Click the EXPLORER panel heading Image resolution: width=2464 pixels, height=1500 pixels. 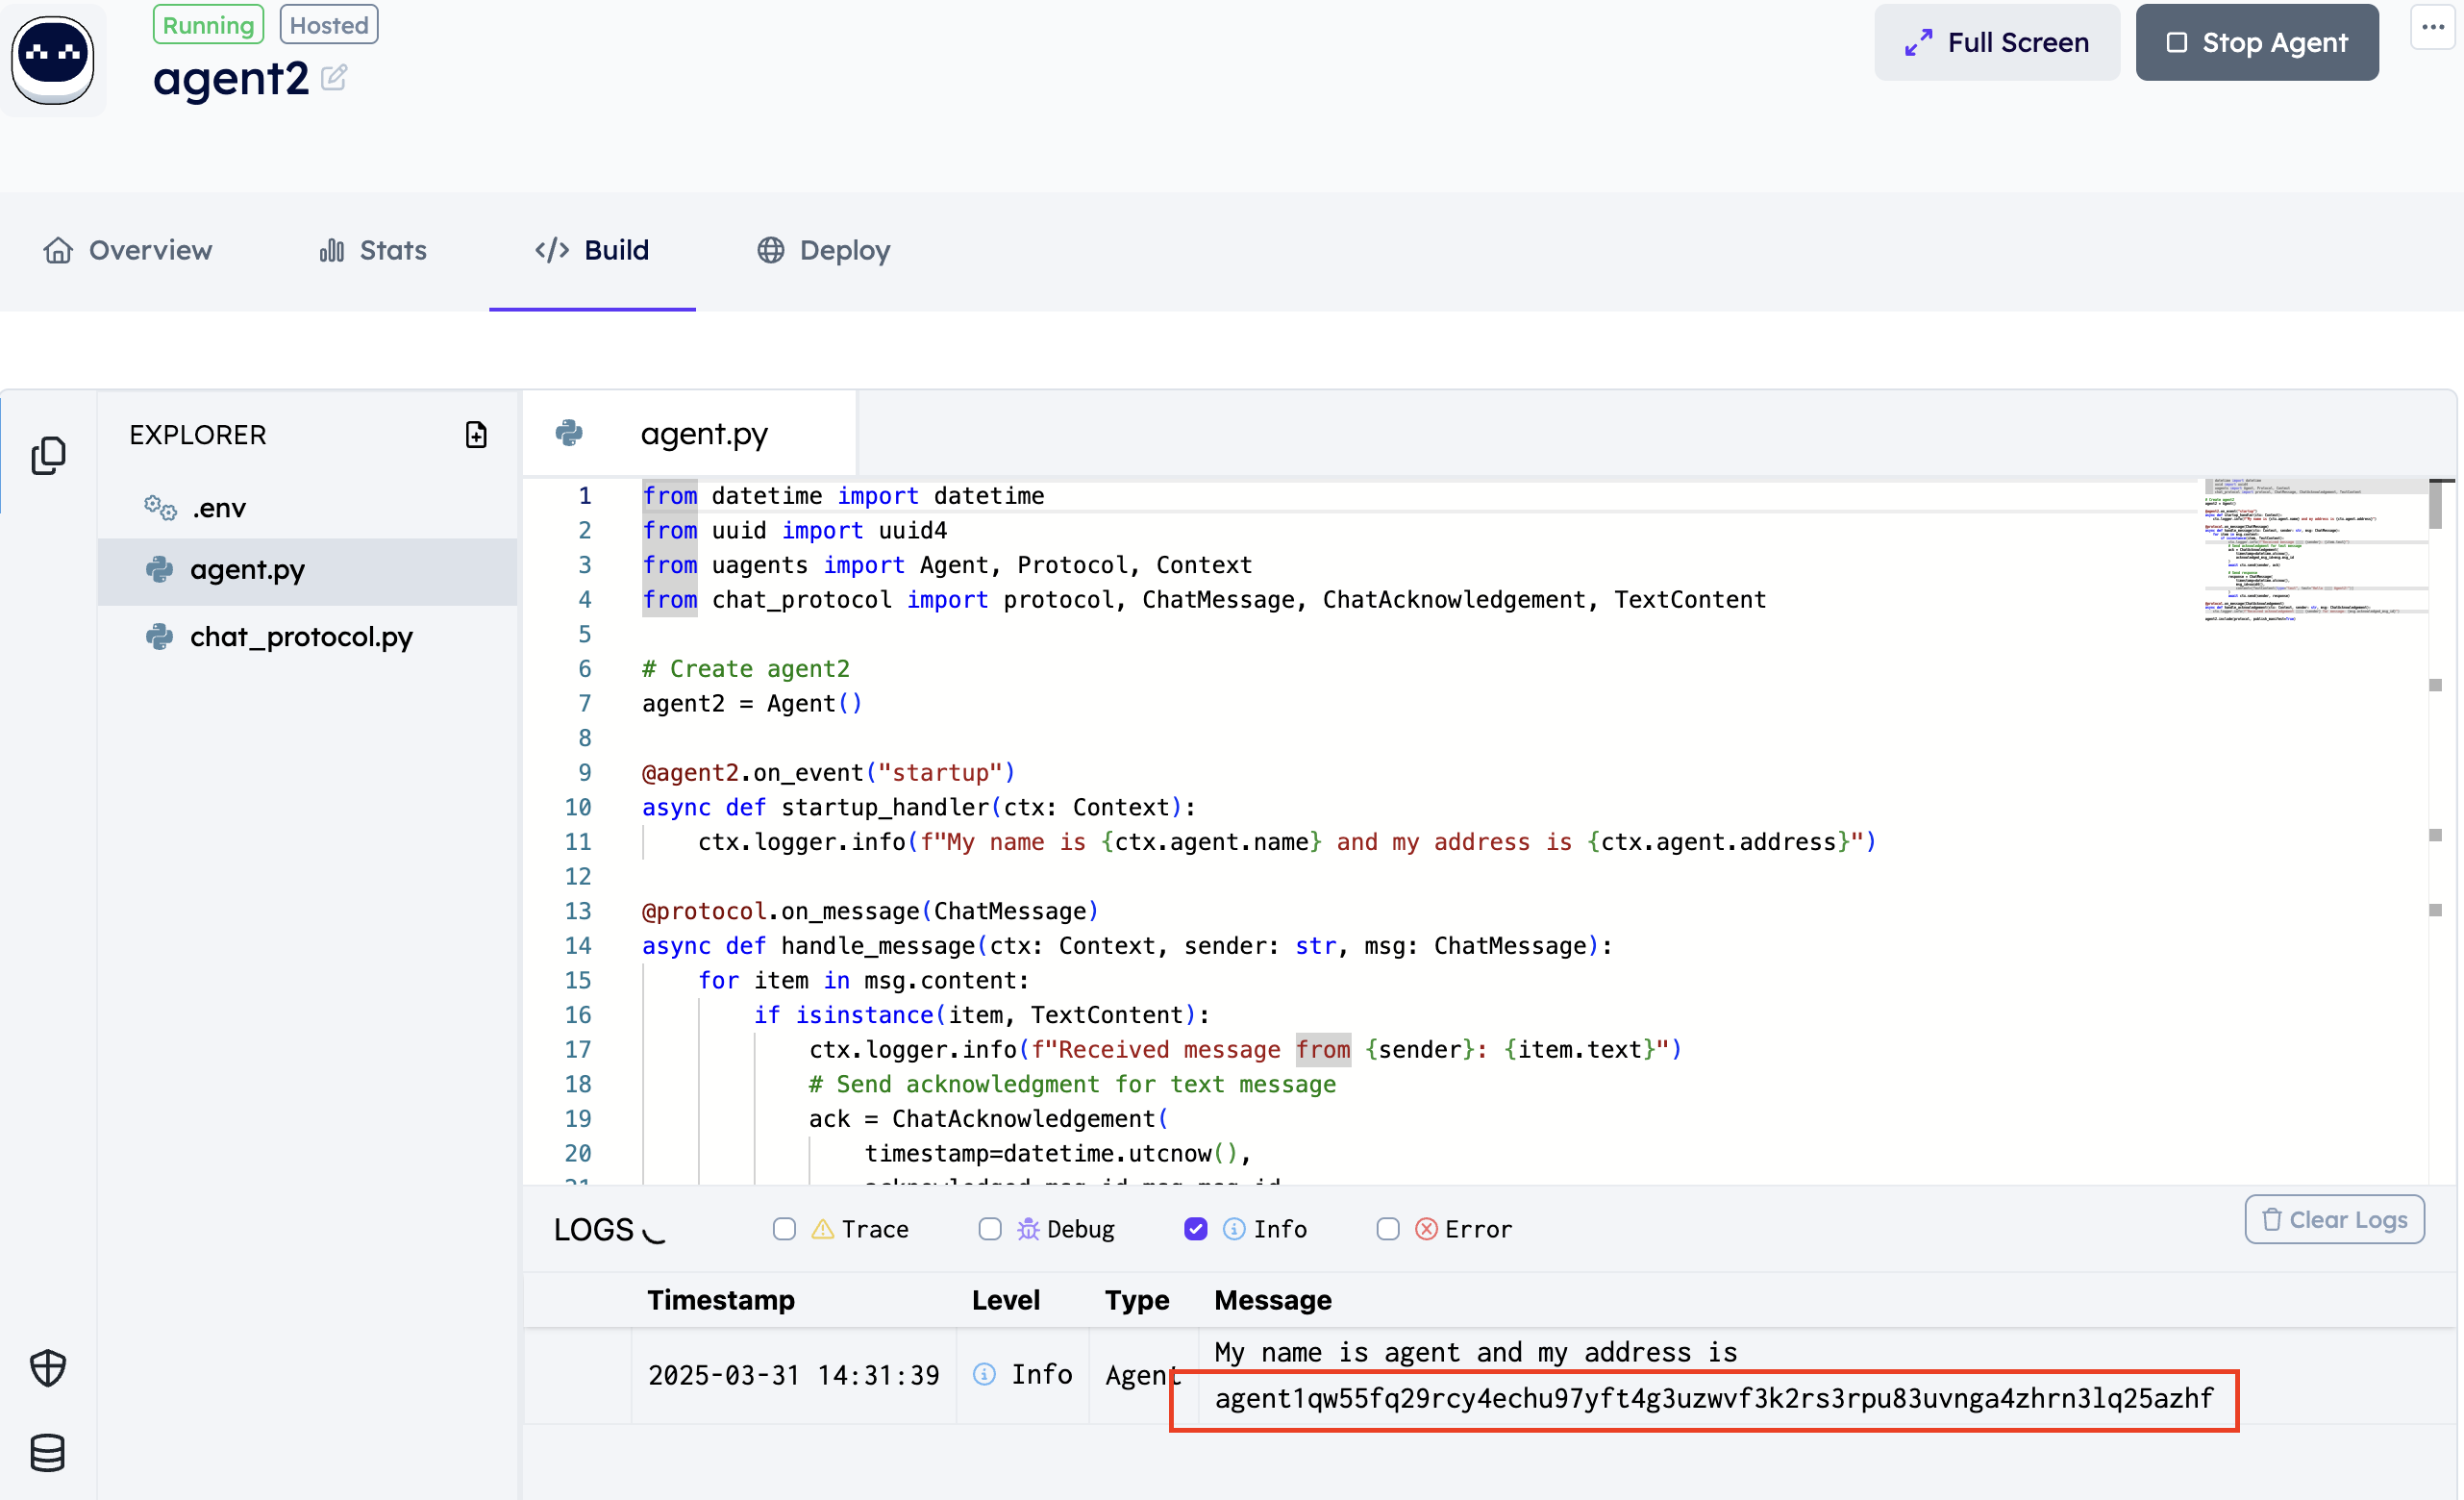tap(198, 434)
